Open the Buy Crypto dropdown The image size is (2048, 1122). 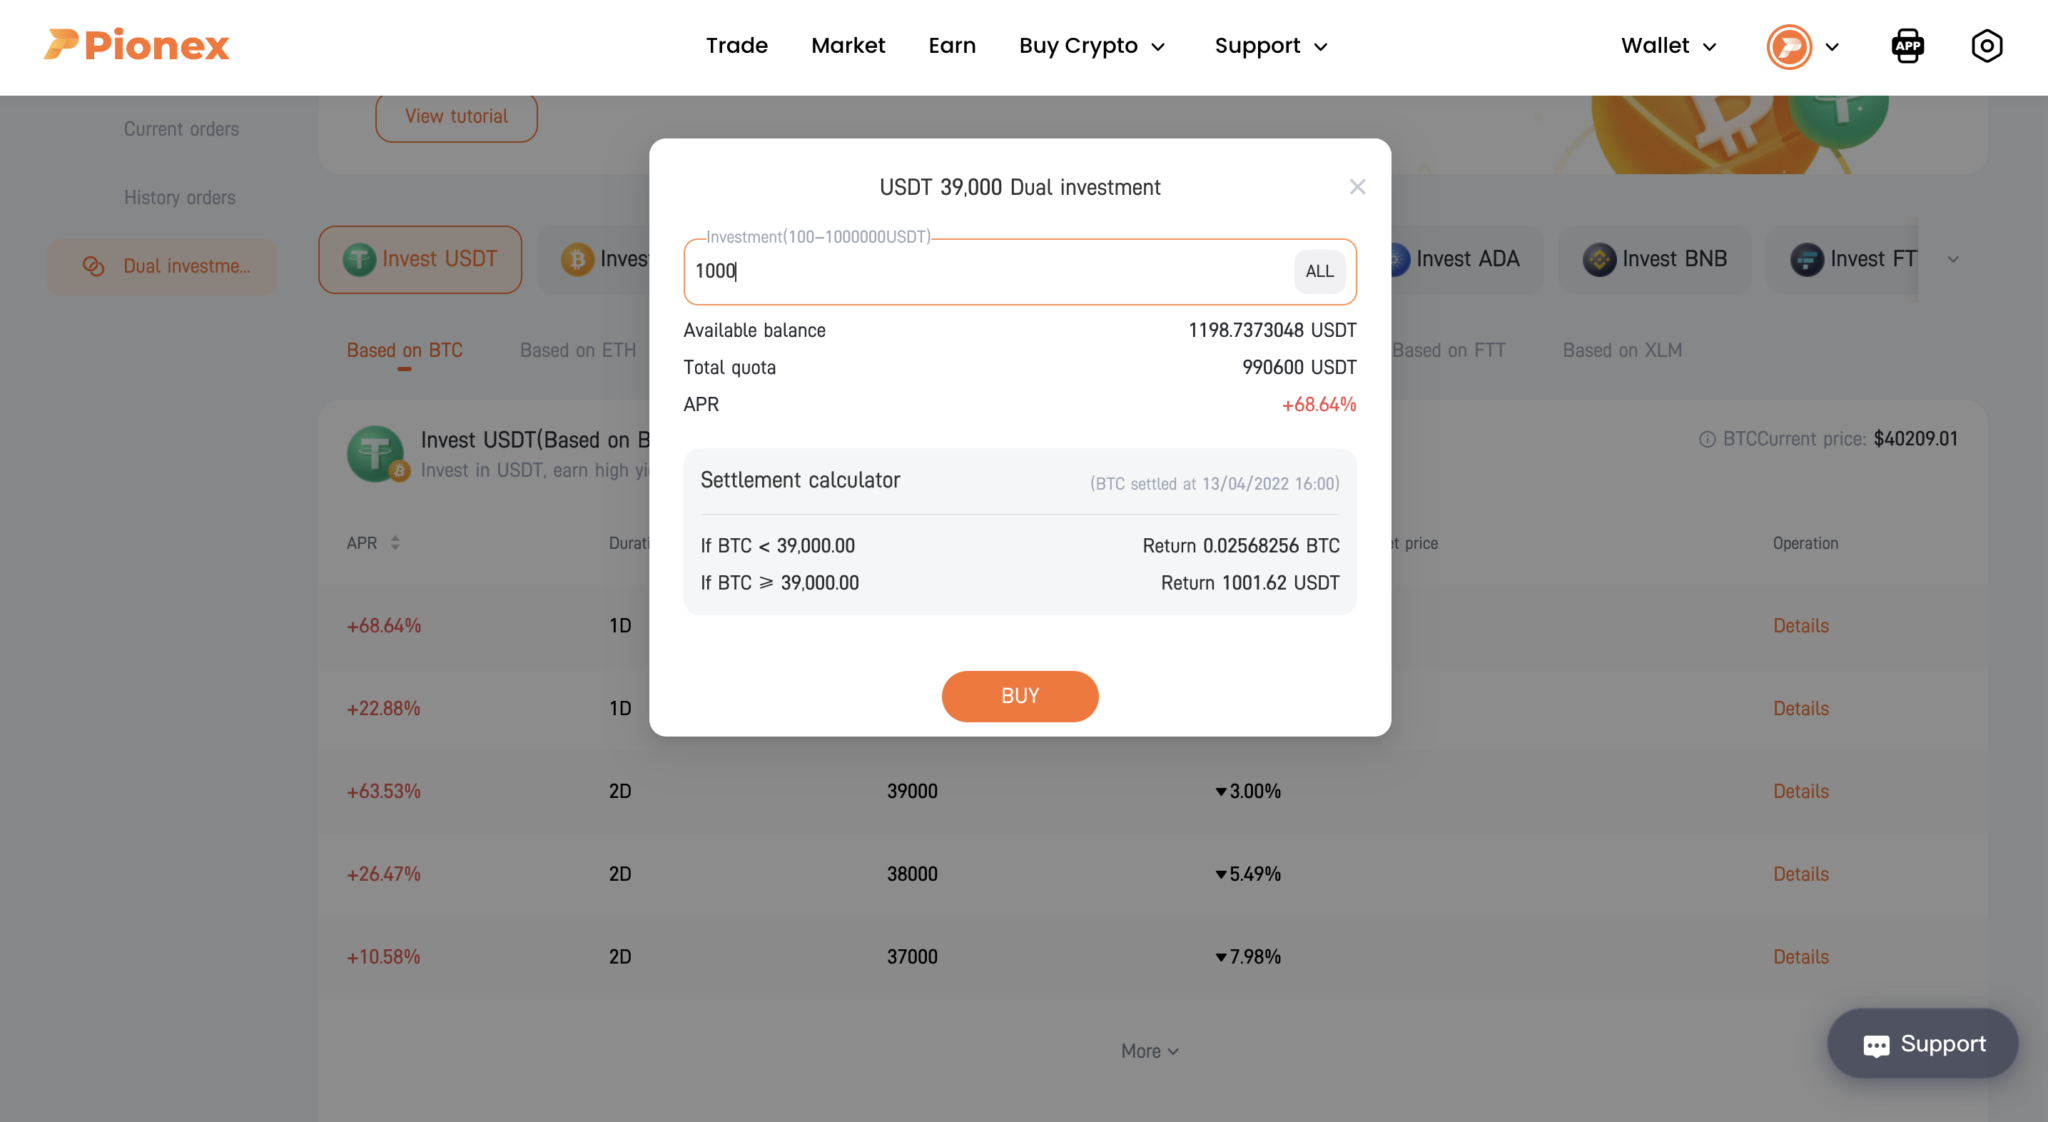(1092, 46)
